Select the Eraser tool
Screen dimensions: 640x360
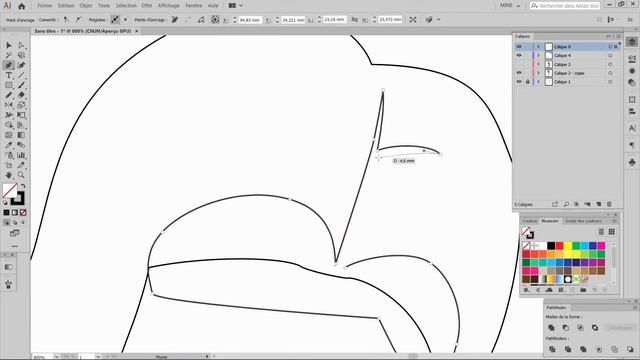pyautogui.click(x=21, y=95)
